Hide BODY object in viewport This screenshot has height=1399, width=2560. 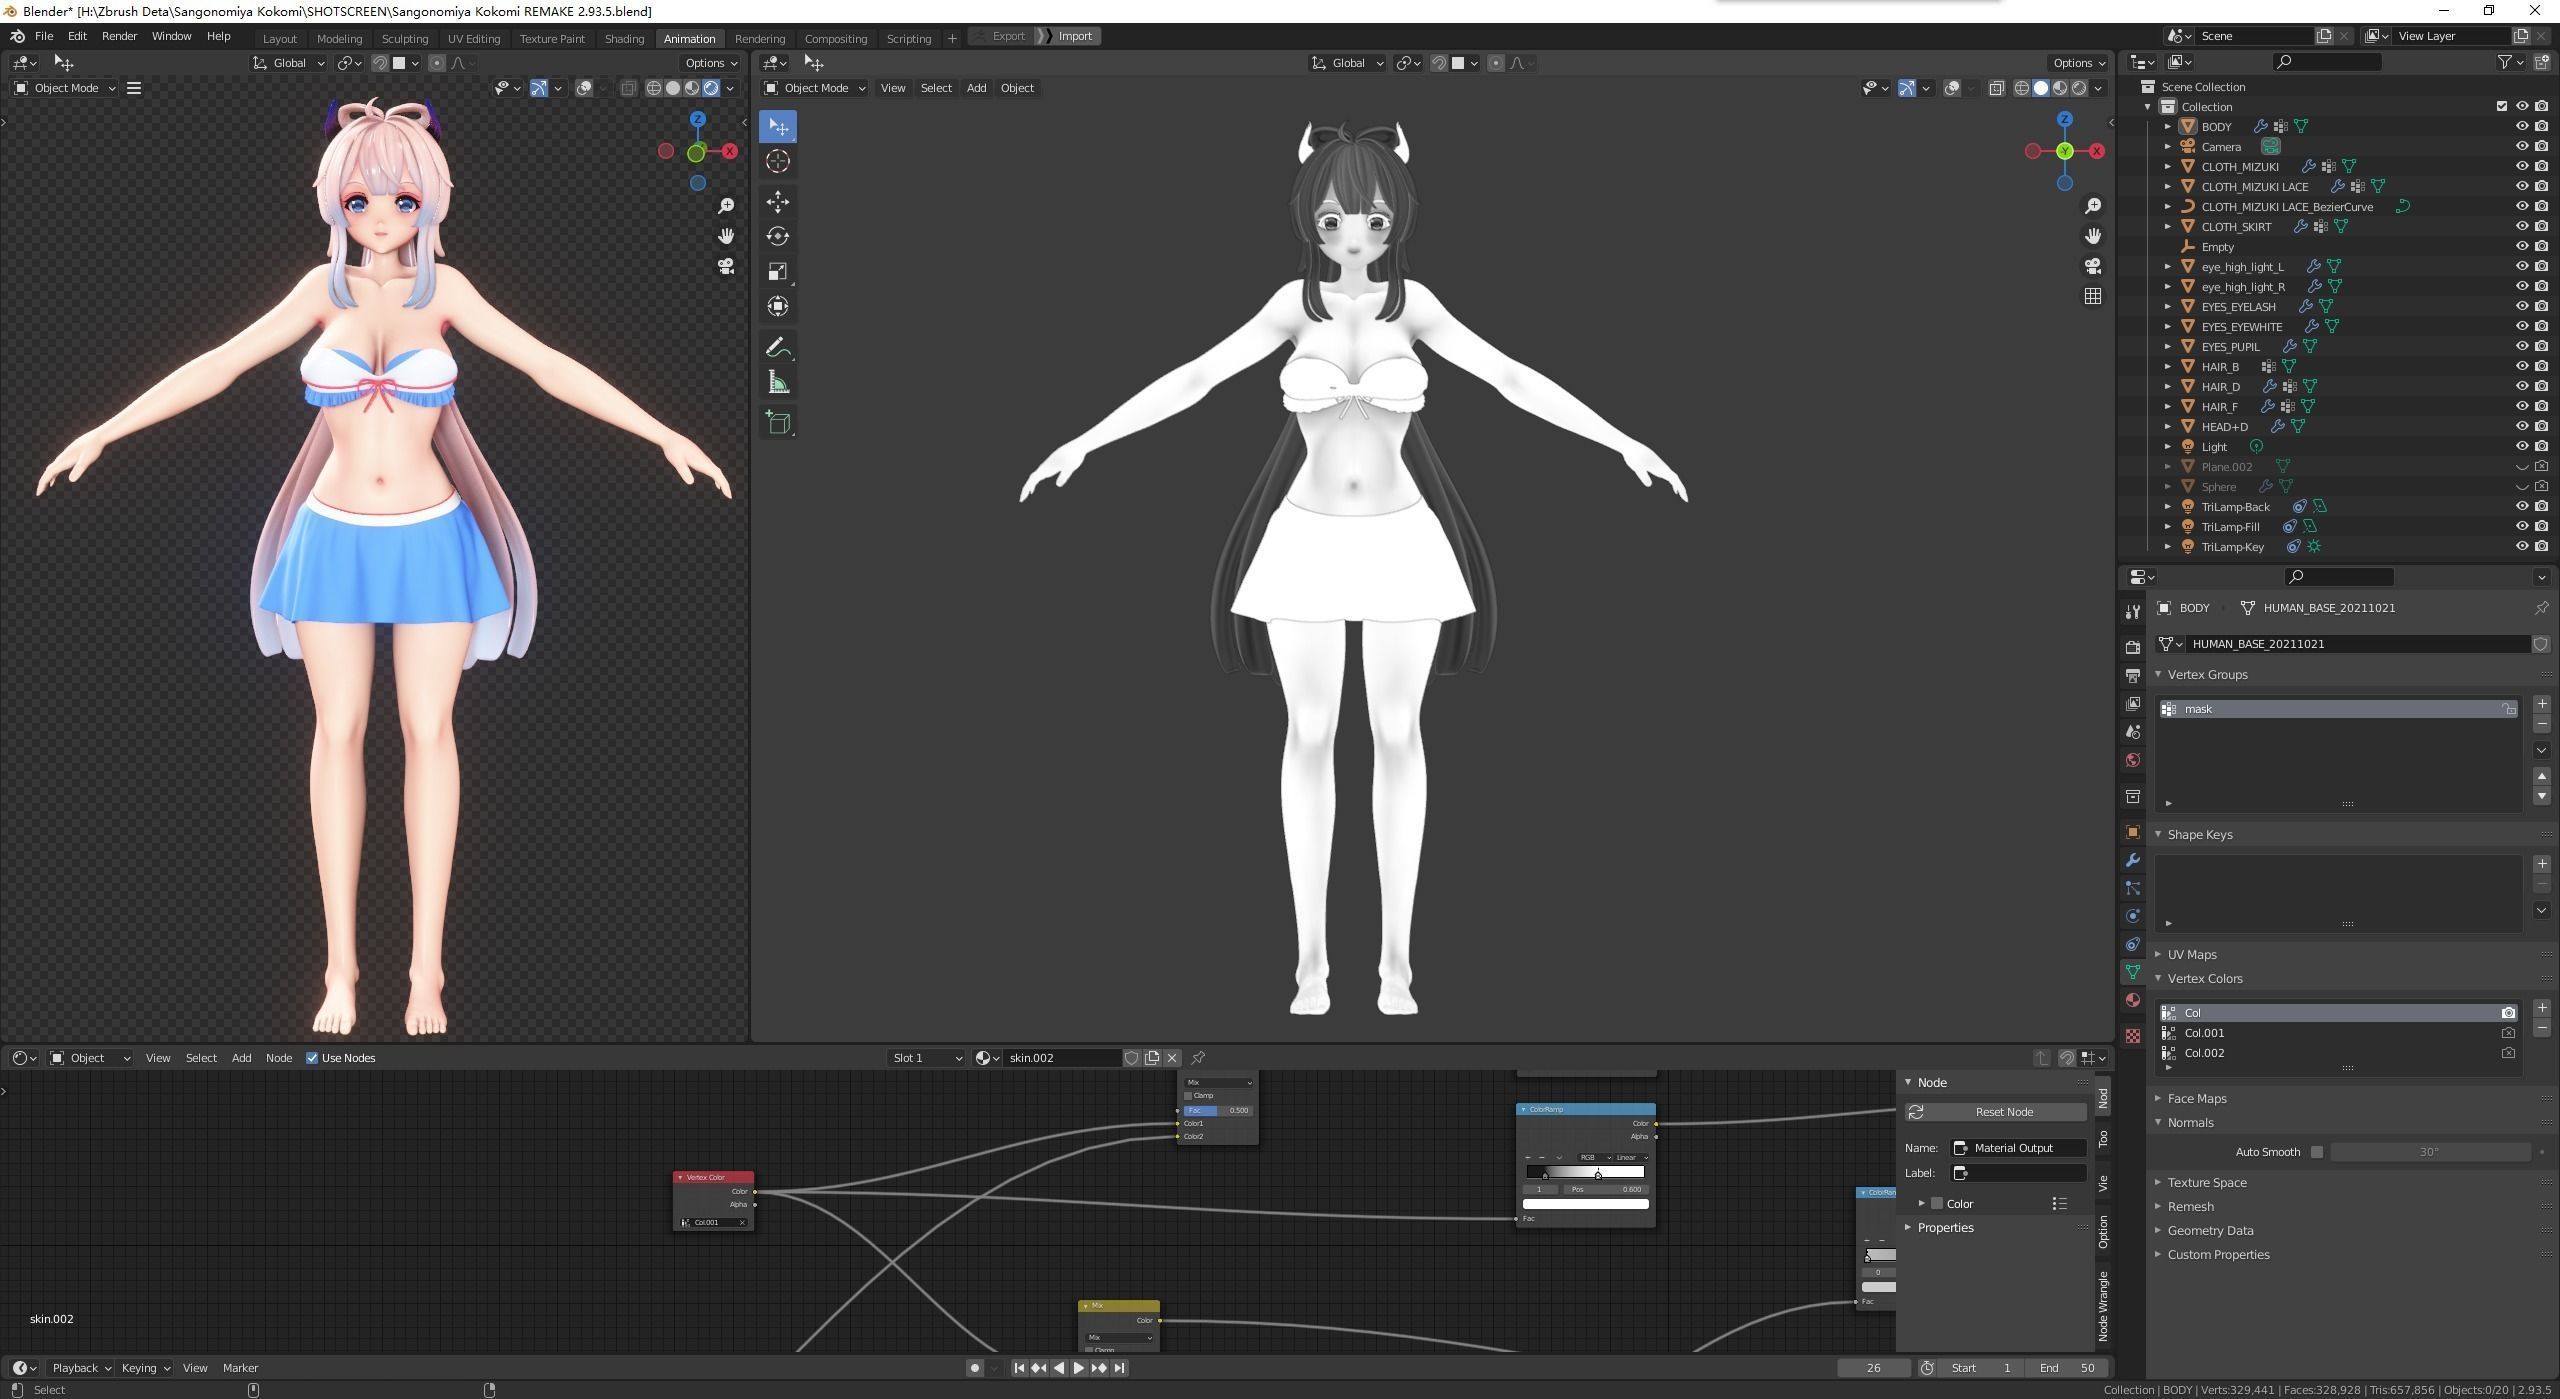click(x=2522, y=127)
